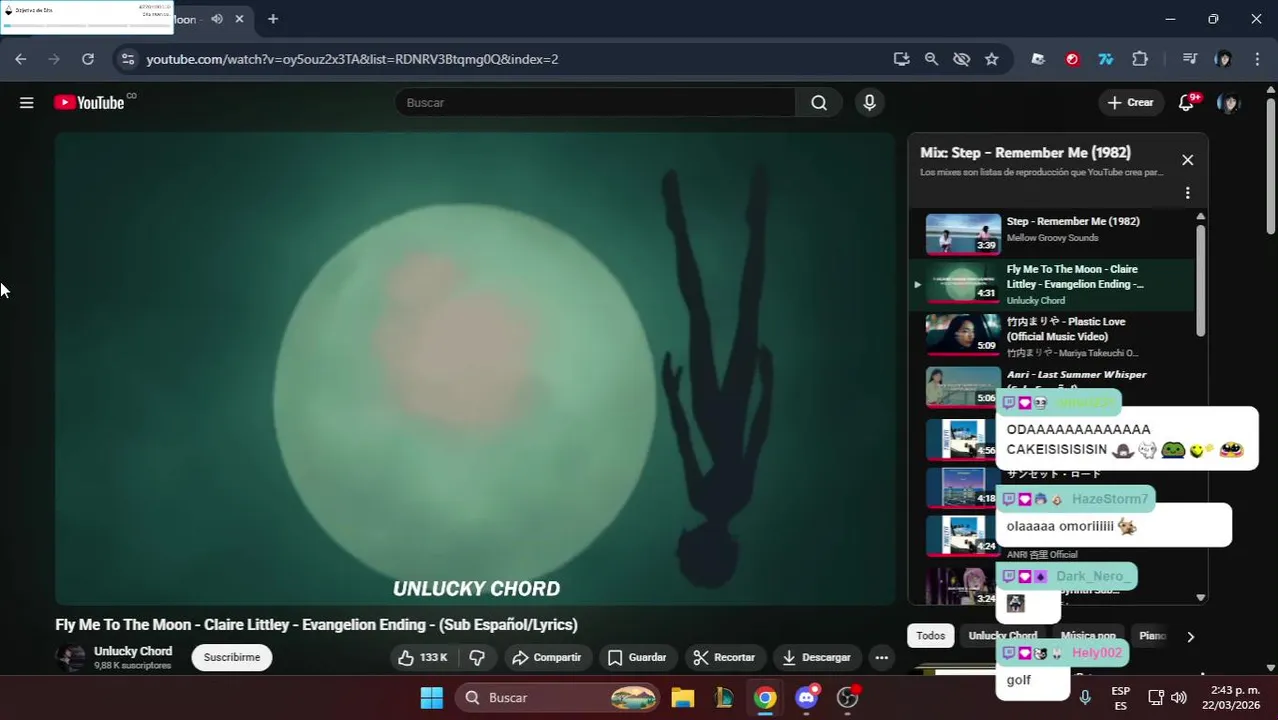Image resolution: width=1278 pixels, height=720 pixels.
Task: Click the magnifier search button beside Buscar
Action: click(x=819, y=102)
